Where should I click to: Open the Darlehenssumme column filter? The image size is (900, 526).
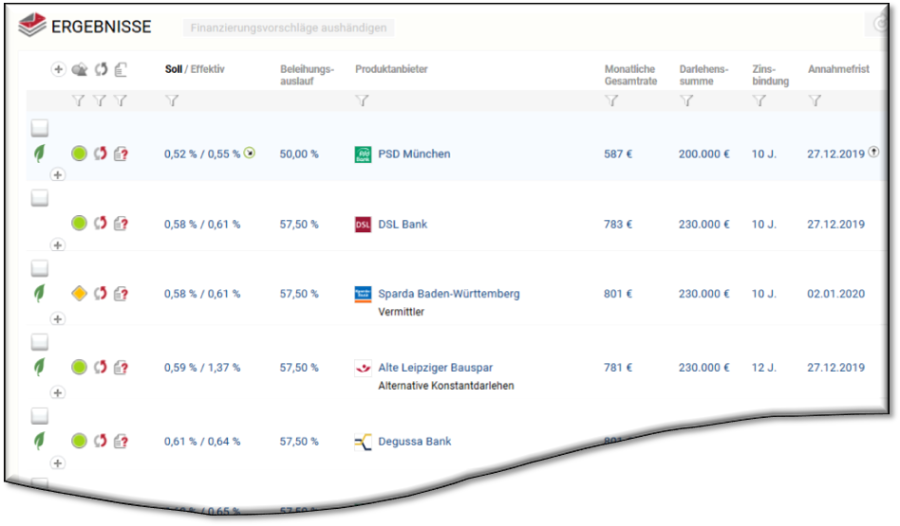[686, 101]
